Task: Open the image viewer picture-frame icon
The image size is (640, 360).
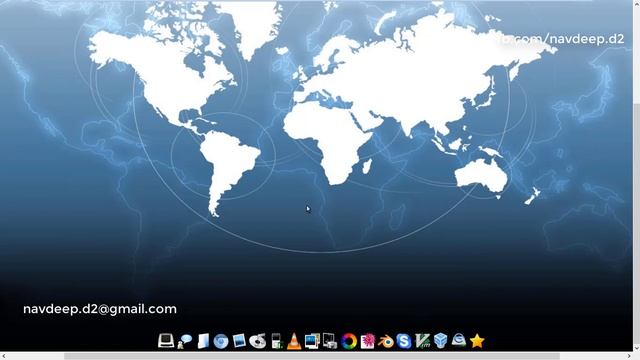Action: [239, 341]
